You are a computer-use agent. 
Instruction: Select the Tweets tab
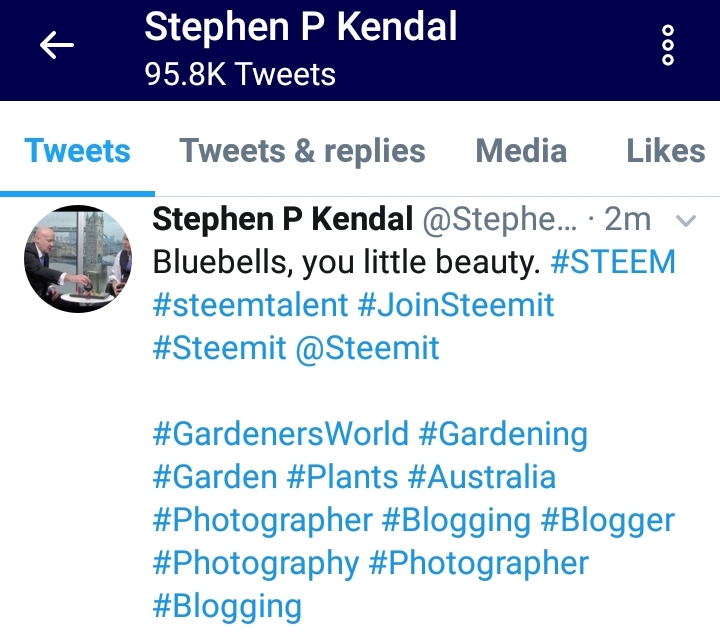[77, 151]
